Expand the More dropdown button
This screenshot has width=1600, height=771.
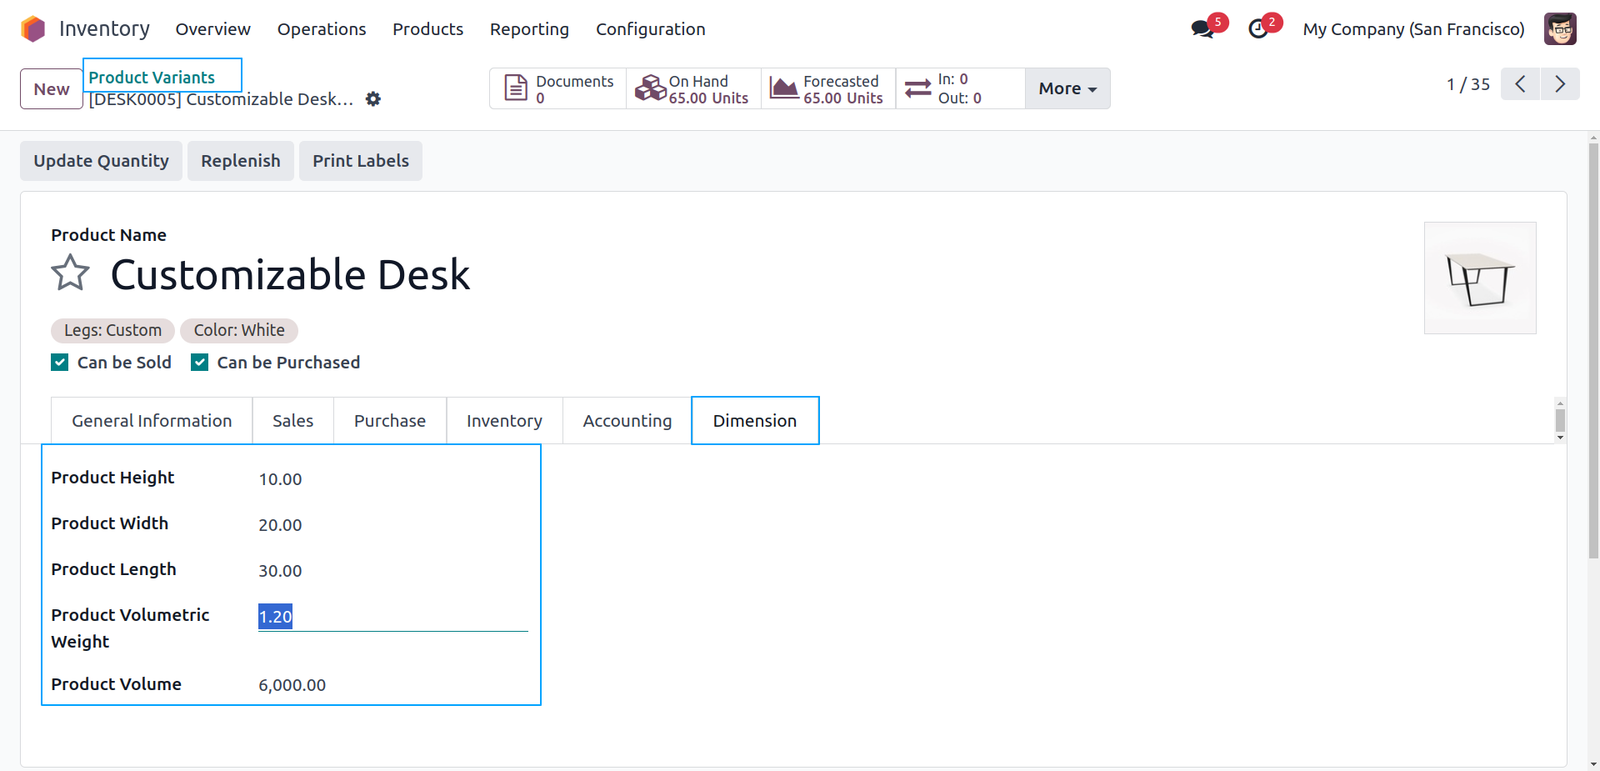(x=1067, y=88)
